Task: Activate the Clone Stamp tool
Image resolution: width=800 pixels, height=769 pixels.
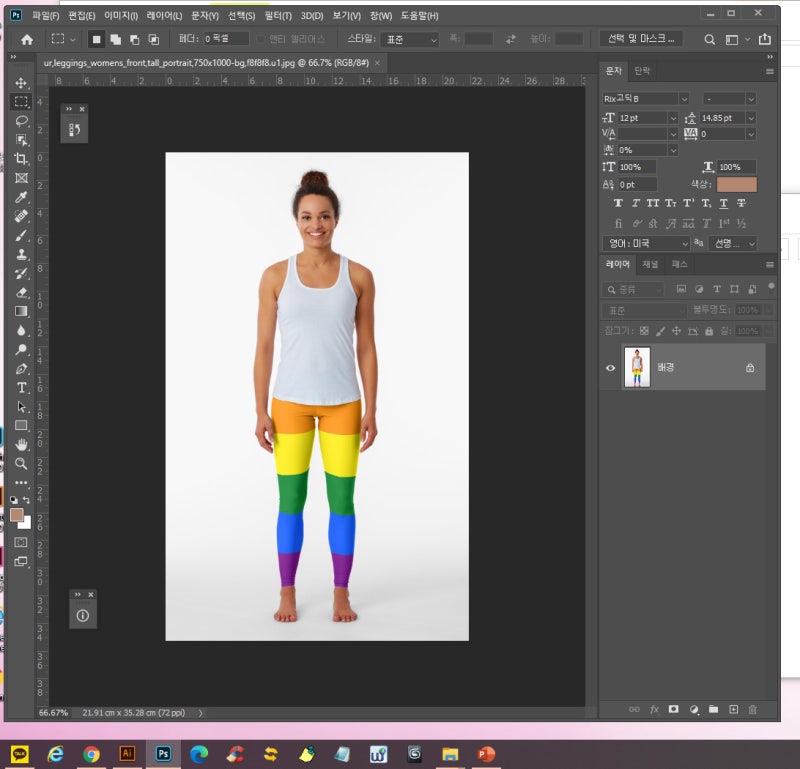Action: pyautogui.click(x=21, y=255)
